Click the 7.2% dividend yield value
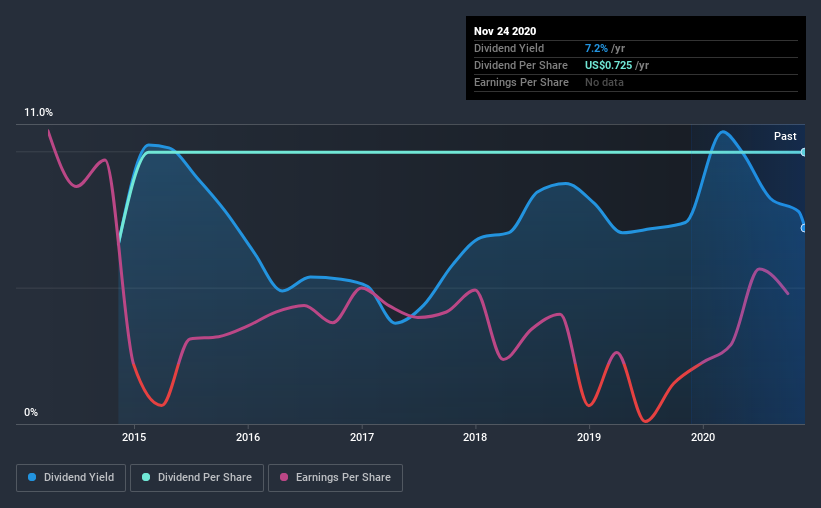The image size is (821, 508). point(596,48)
